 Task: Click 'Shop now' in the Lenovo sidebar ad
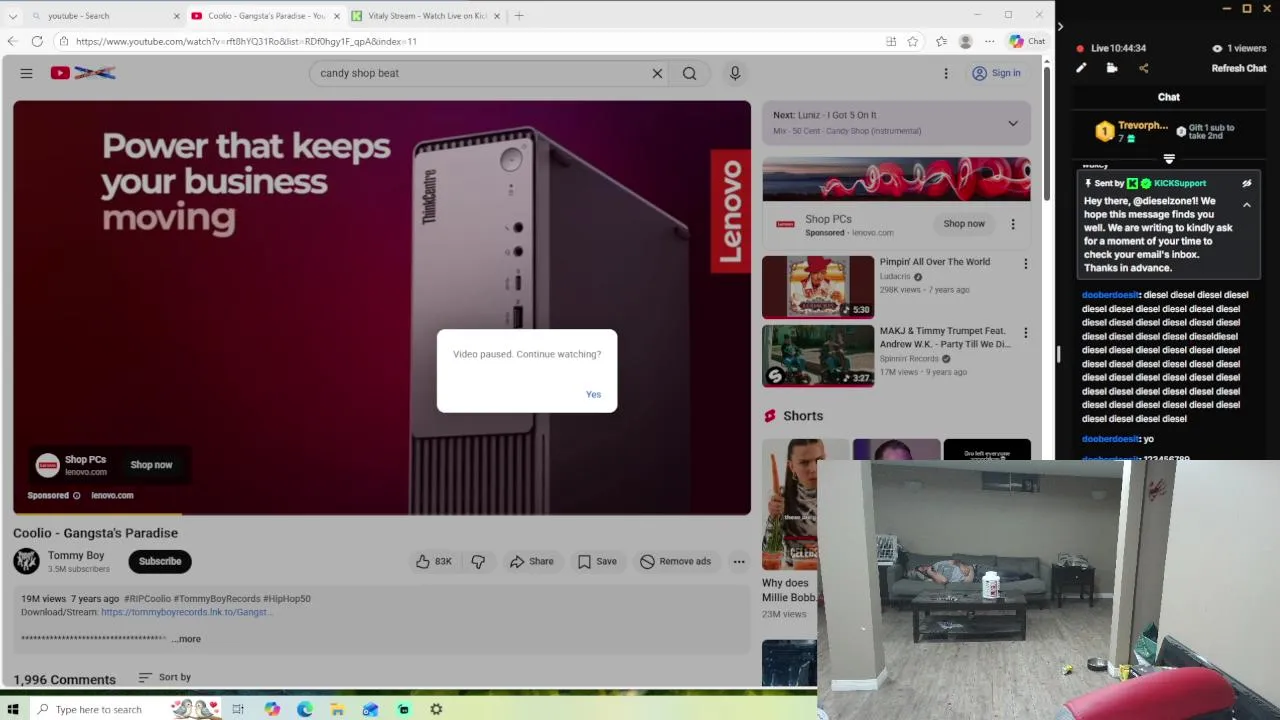(964, 224)
